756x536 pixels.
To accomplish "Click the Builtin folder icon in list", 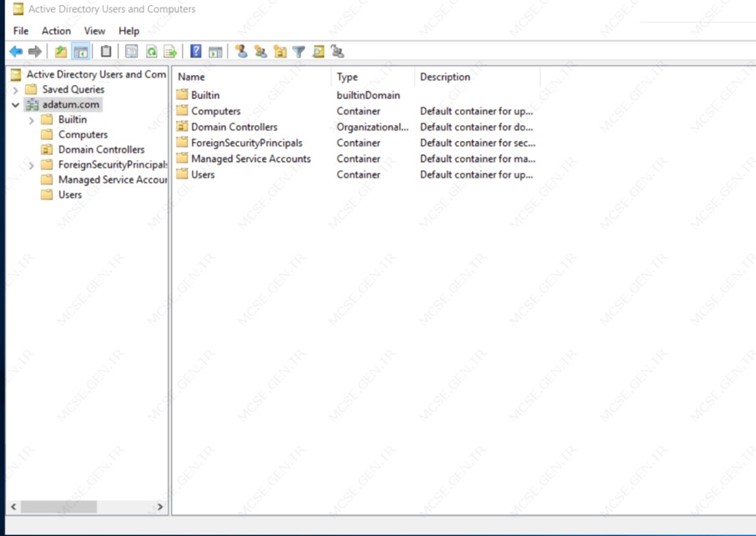I will [182, 94].
